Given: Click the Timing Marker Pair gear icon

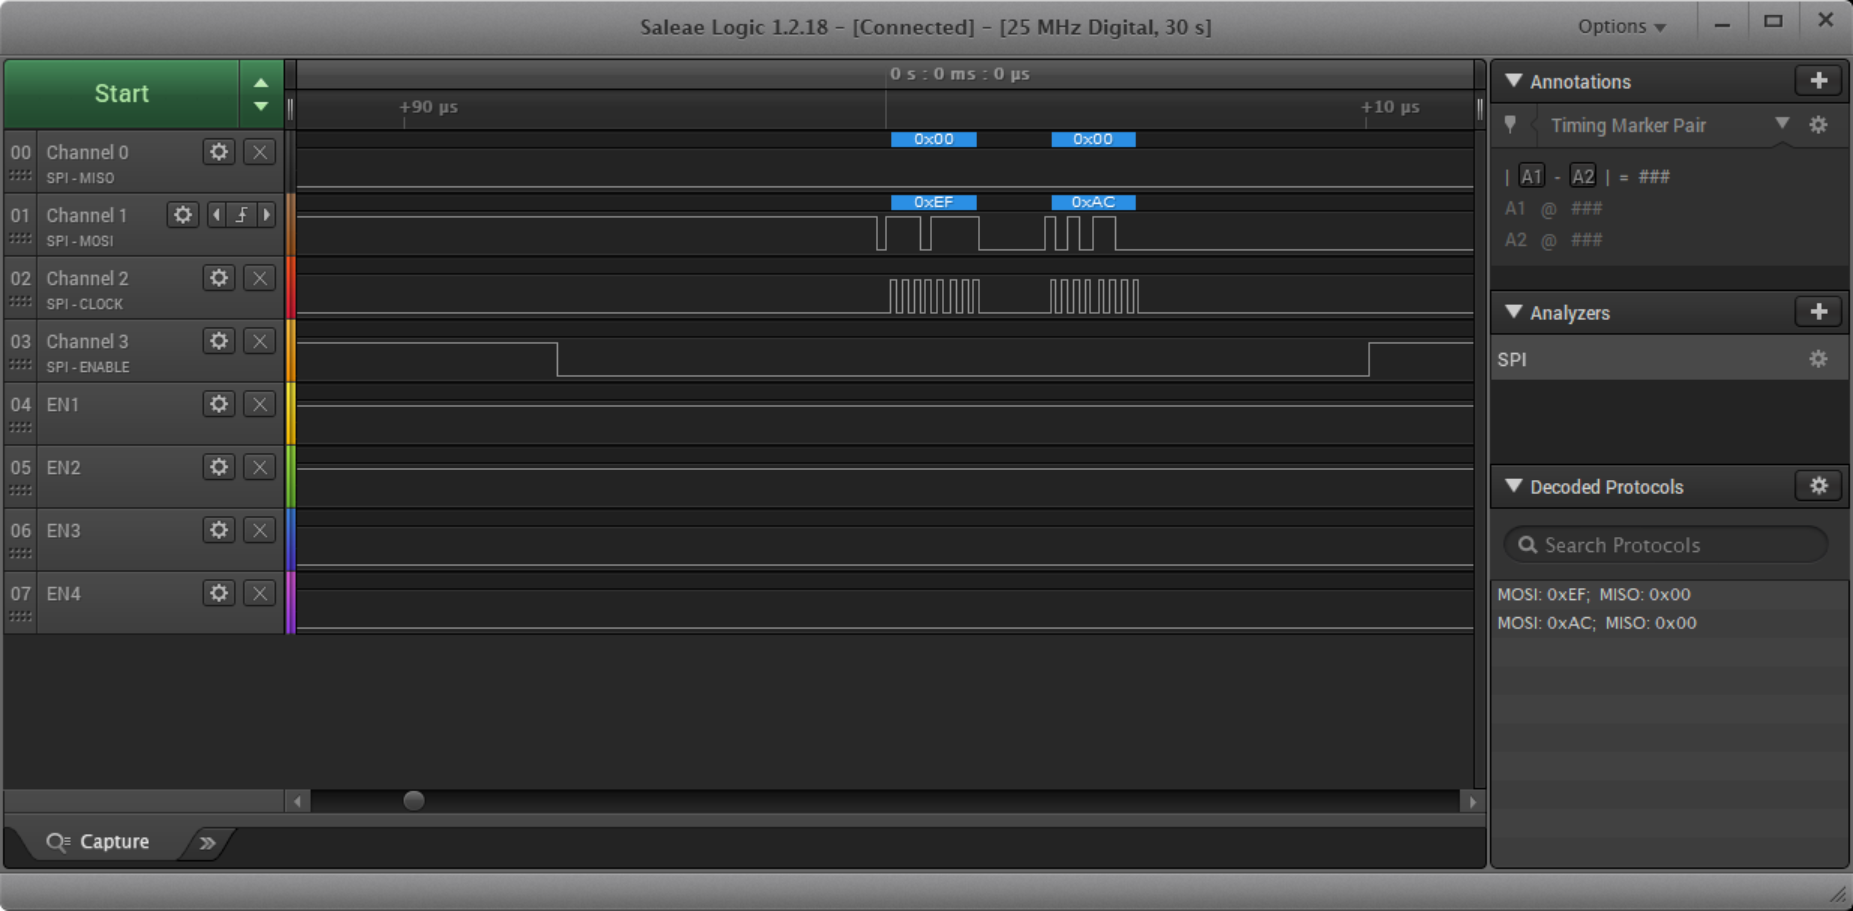Looking at the screenshot, I should [1818, 125].
